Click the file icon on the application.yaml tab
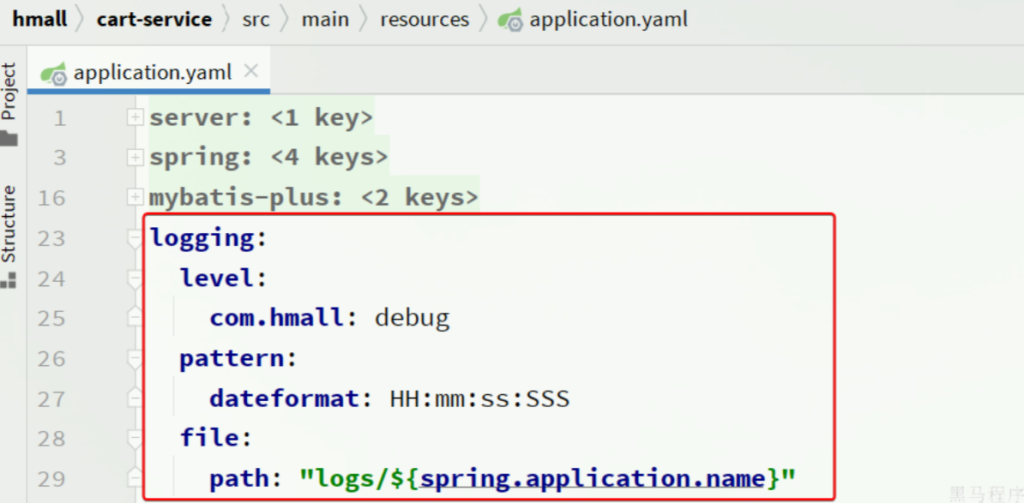Screen dimensions: 1024x503 [54, 73]
